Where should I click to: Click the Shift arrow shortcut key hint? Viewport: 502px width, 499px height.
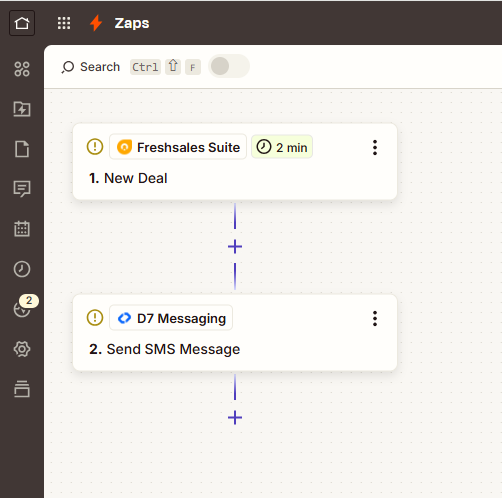[x=173, y=66]
